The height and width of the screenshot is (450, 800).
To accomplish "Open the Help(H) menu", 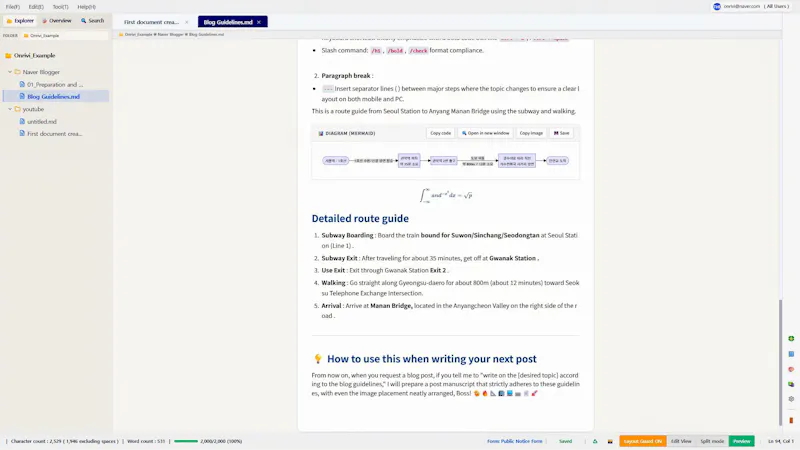I will click(86, 7).
